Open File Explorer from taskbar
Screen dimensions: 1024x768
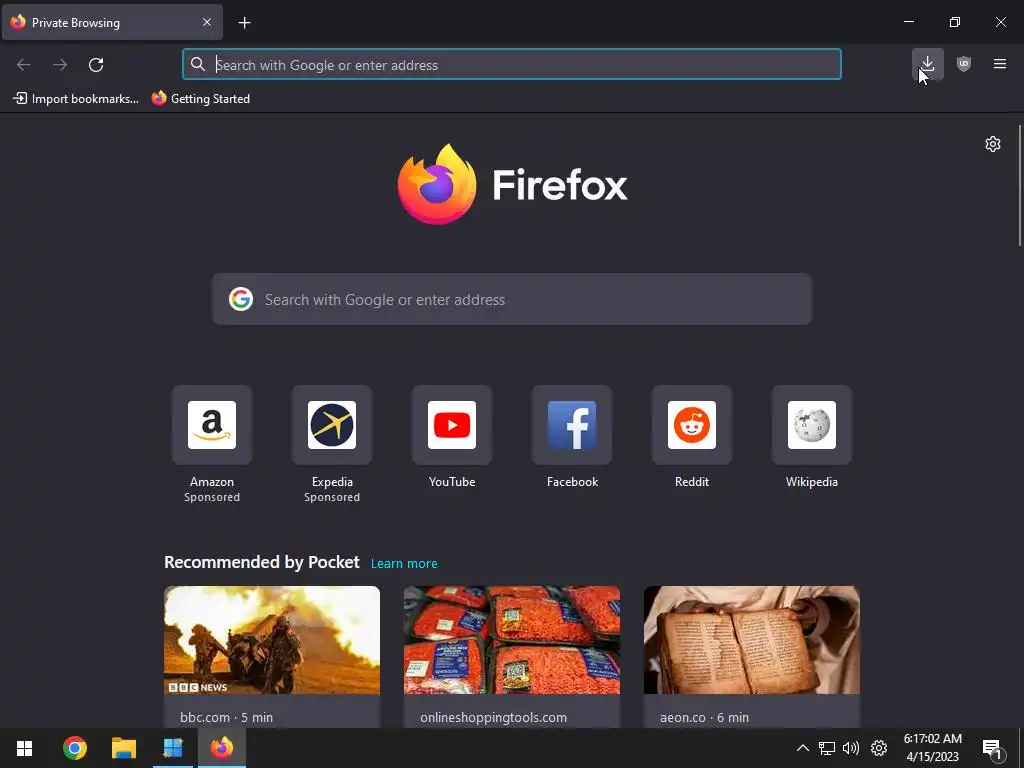tap(123, 748)
